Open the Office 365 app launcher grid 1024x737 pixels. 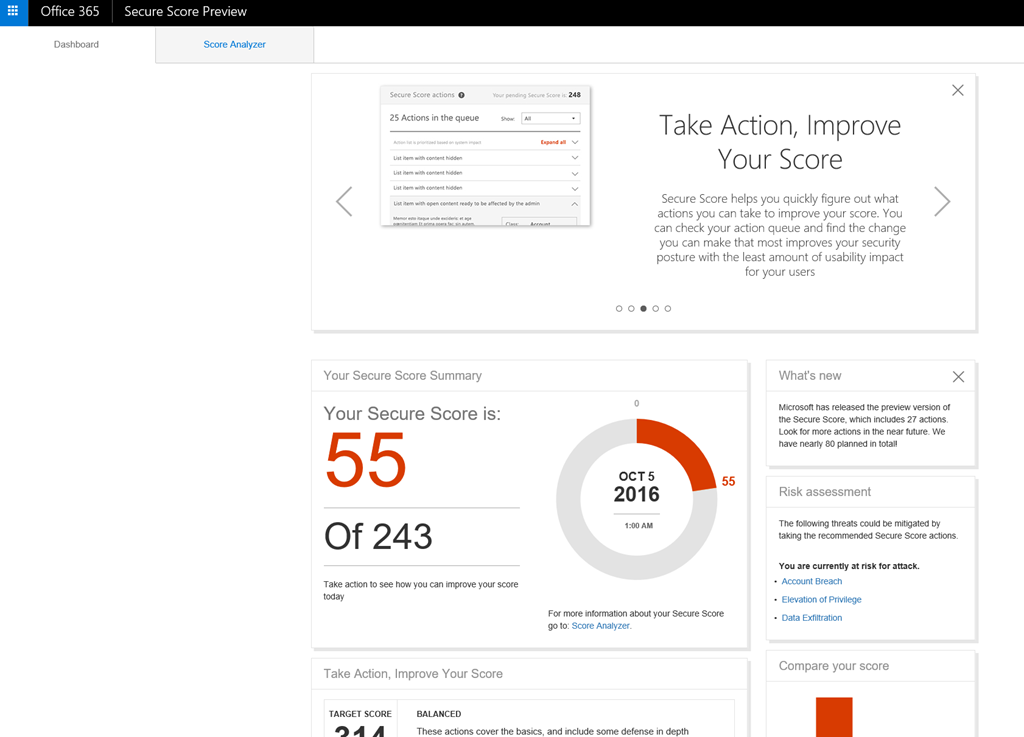tap(13, 12)
